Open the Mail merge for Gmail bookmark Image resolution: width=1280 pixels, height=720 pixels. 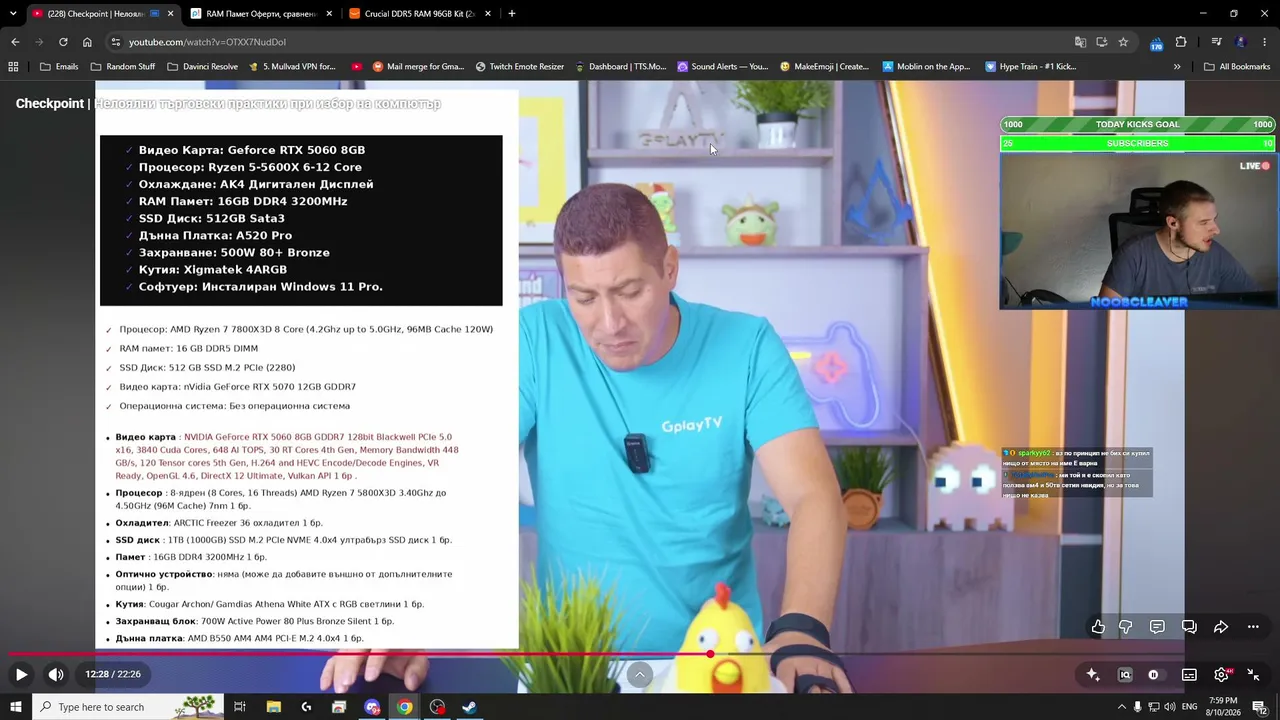[418, 67]
